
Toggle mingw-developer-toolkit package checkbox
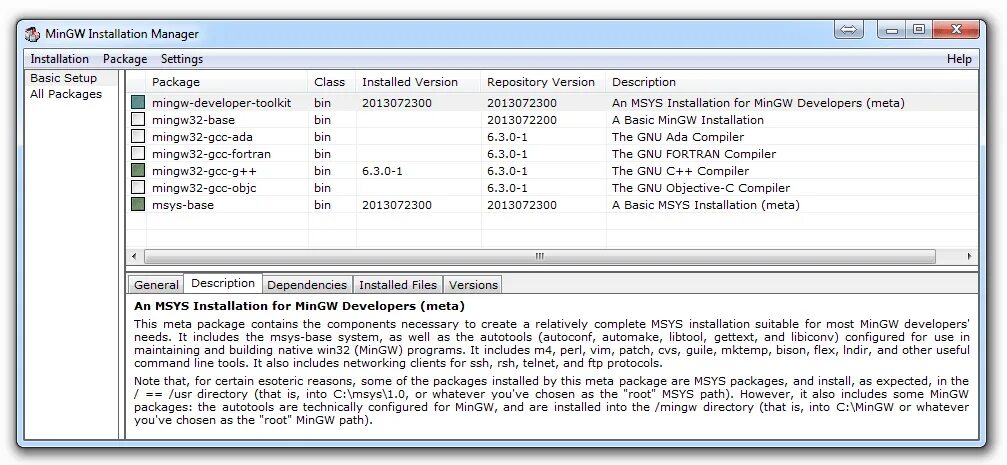coord(138,103)
